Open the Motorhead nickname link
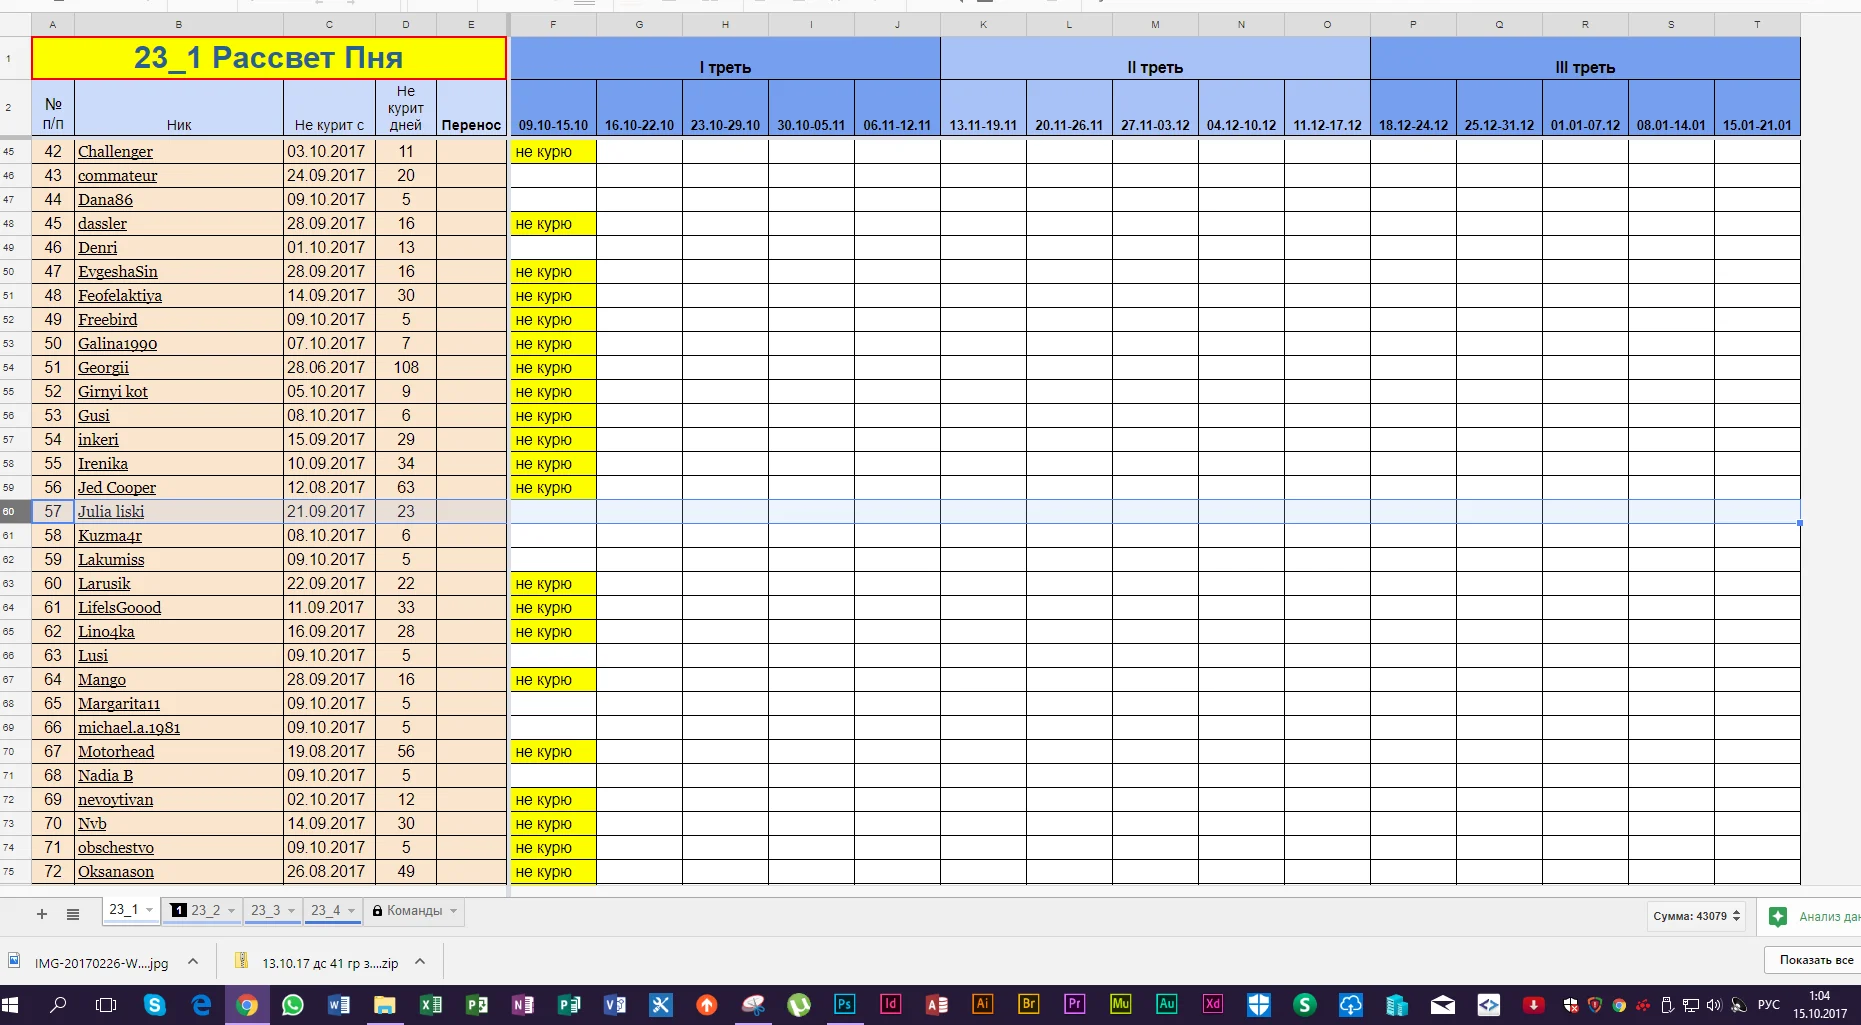This screenshot has width=1861, height=1025. coord(116,752)
